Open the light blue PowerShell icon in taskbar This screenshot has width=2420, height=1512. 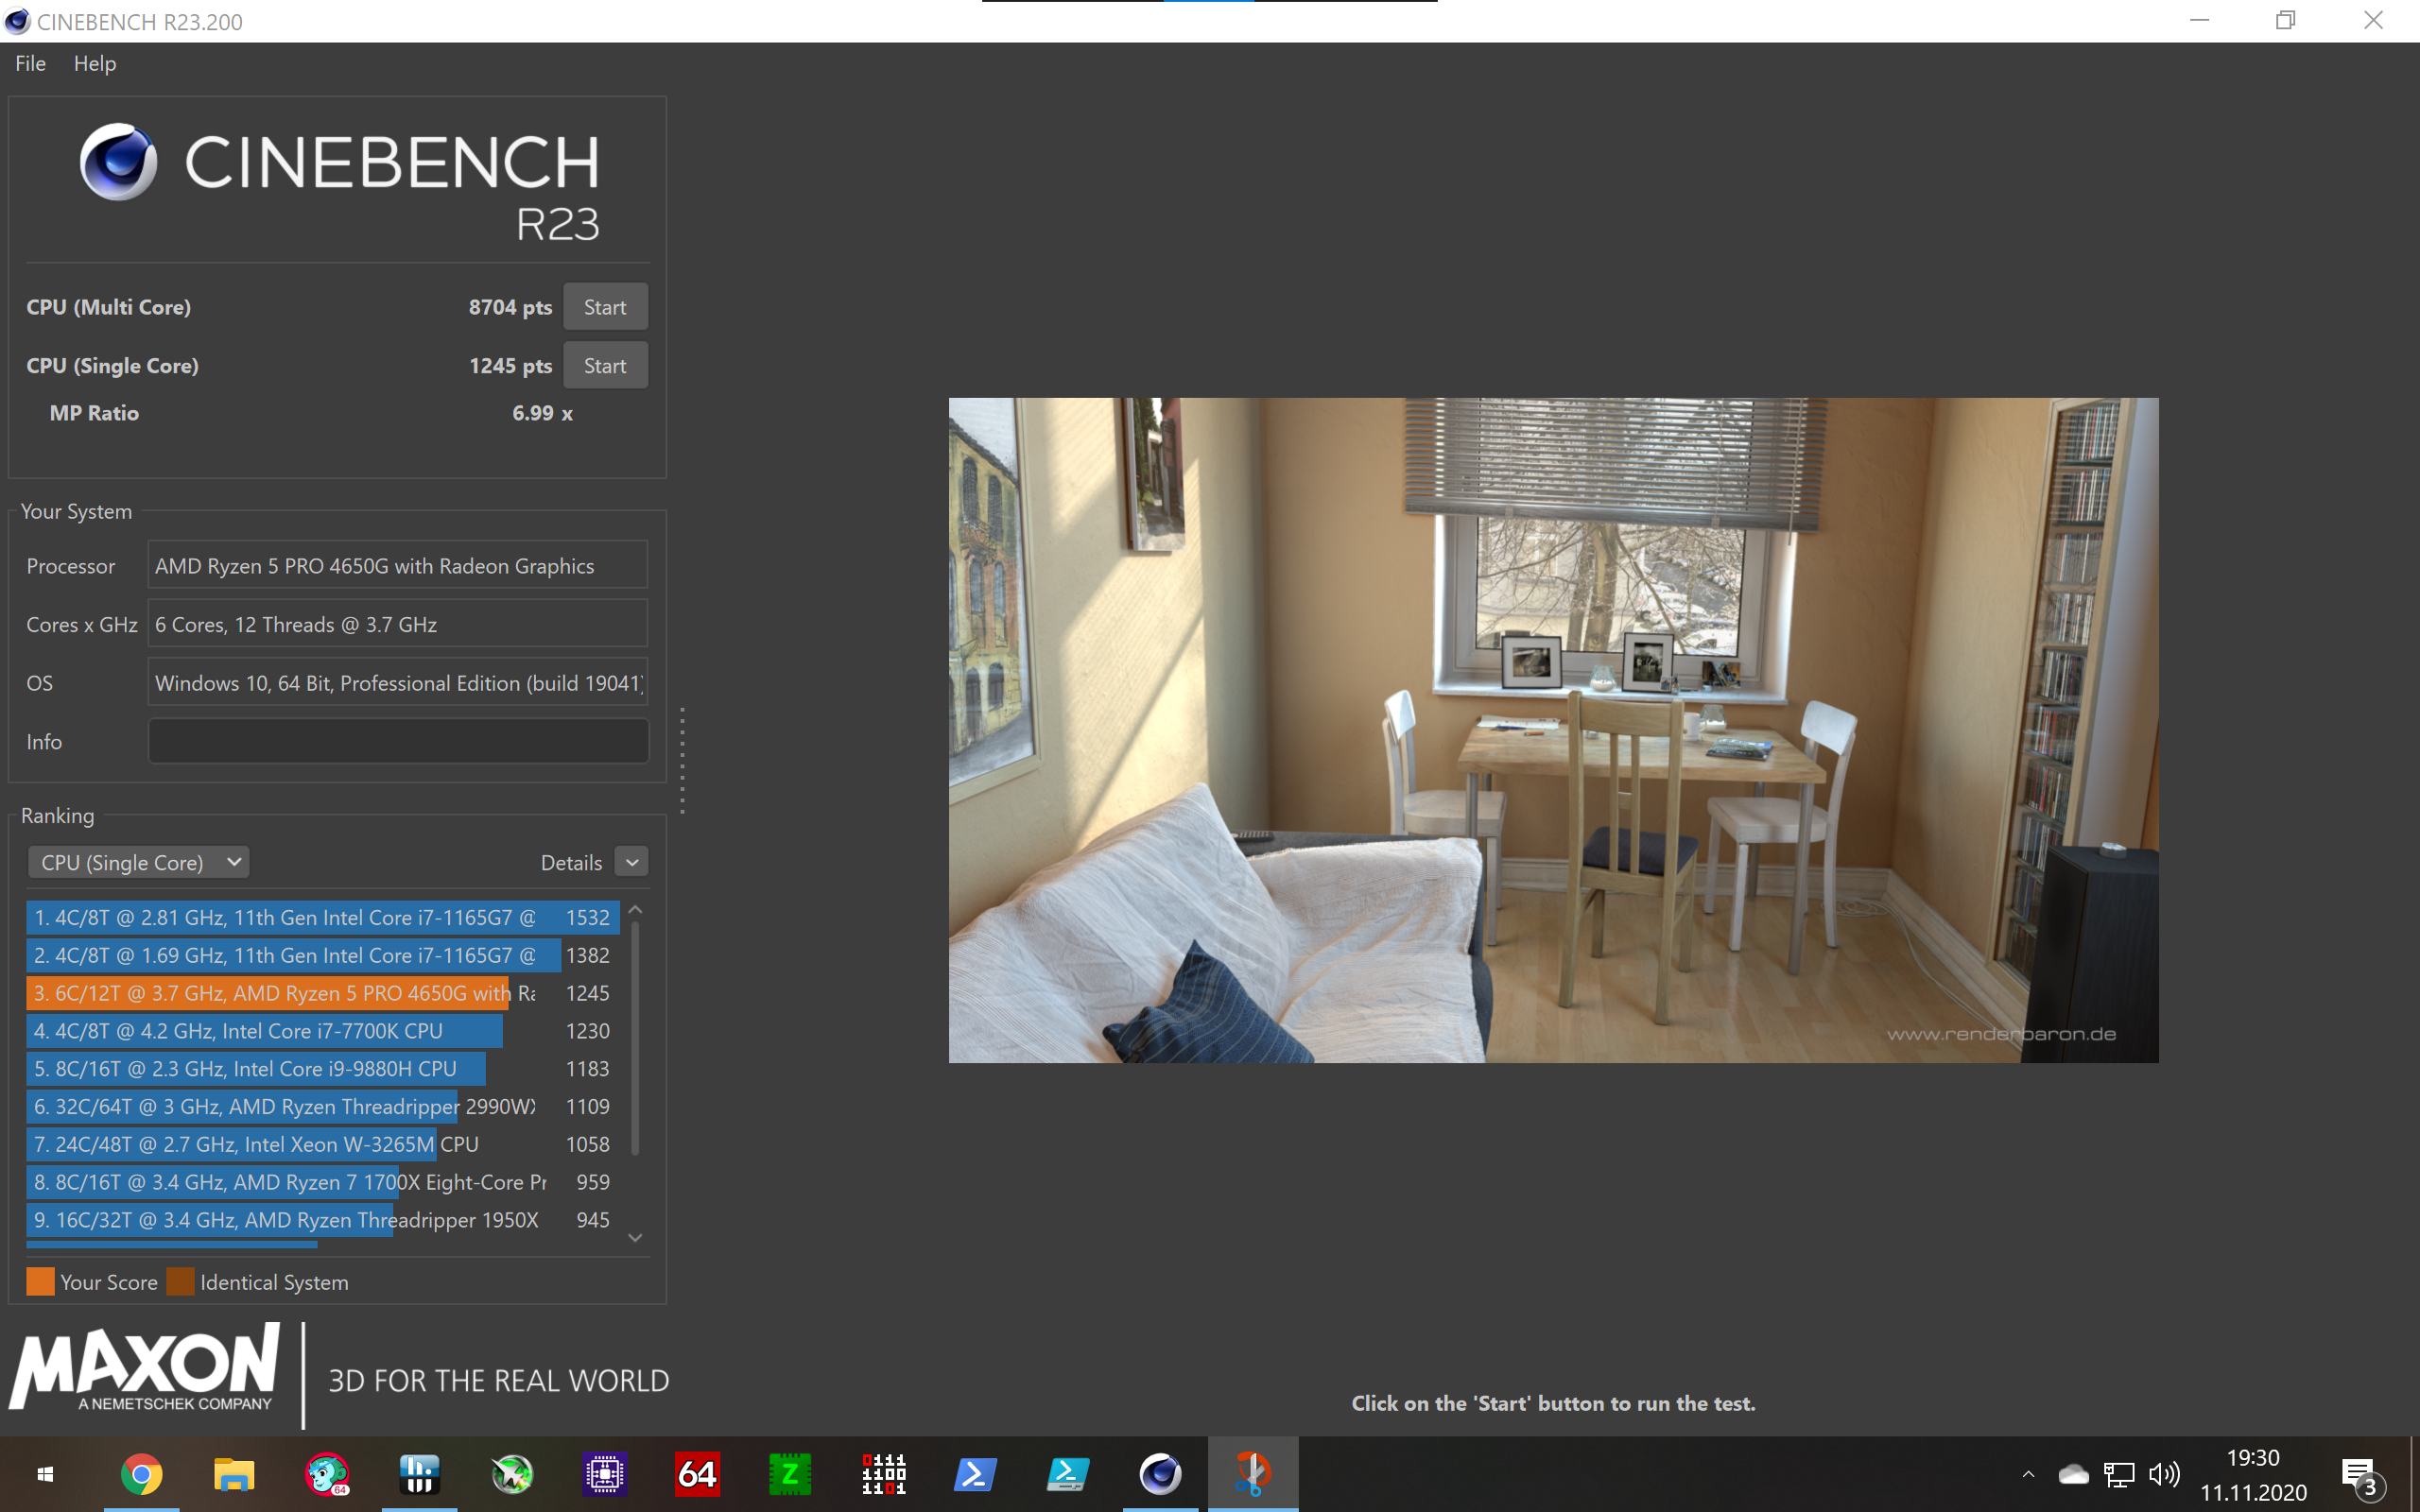pyautogui.click(x=1068, y=1474)
